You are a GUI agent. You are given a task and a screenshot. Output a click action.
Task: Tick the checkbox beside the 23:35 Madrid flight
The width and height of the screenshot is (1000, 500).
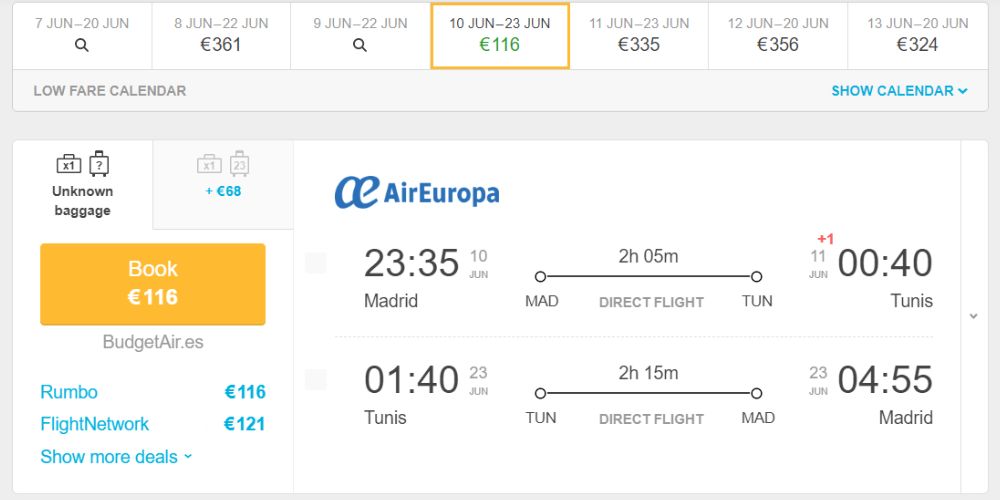coord(316,263)
